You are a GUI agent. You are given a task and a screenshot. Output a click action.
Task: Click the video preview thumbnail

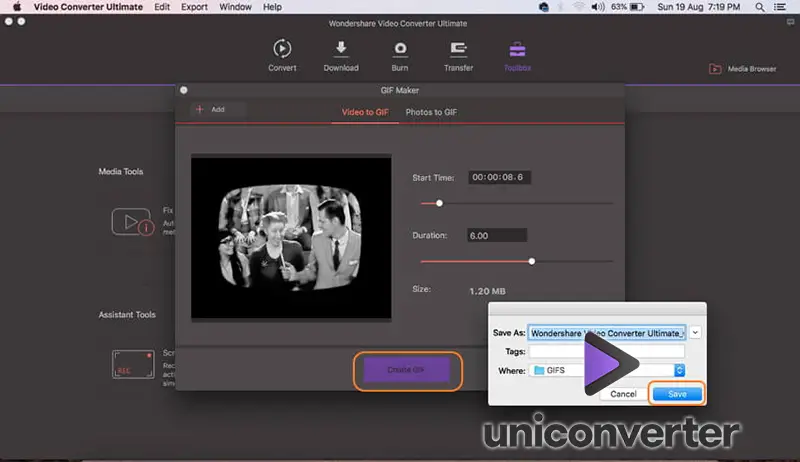coord(291,238)
